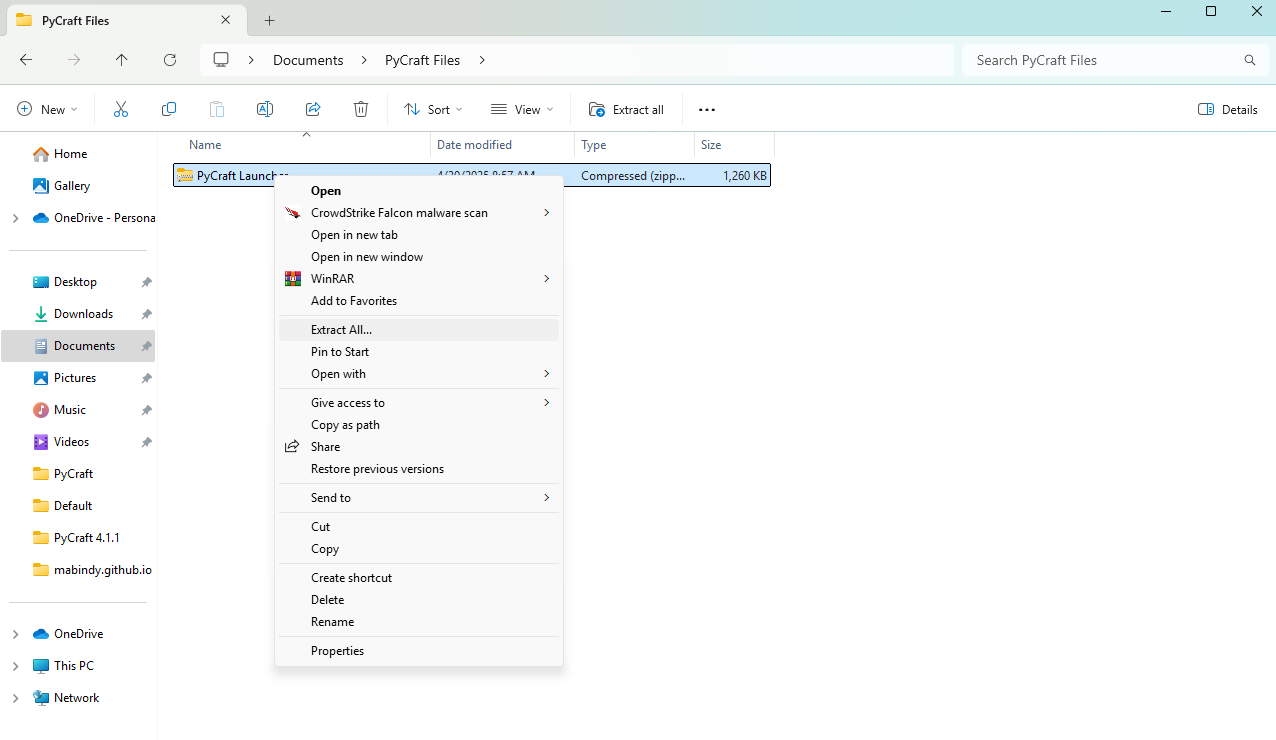Click the Delete trash icon in toolbar
1276x740 pixels.
click(x=361, y=109)
